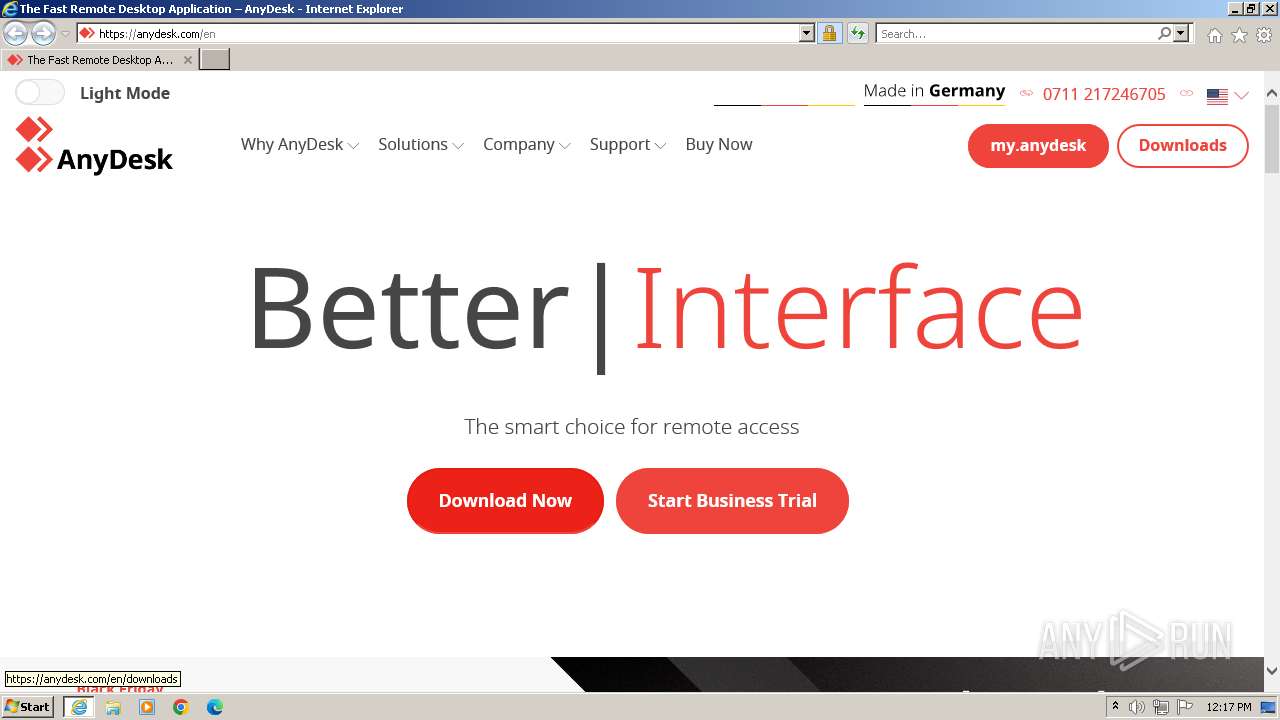Open File Explorer from taskbar
The width and height of the screenshot is (1280, 720).
click(x=113, y=707)
